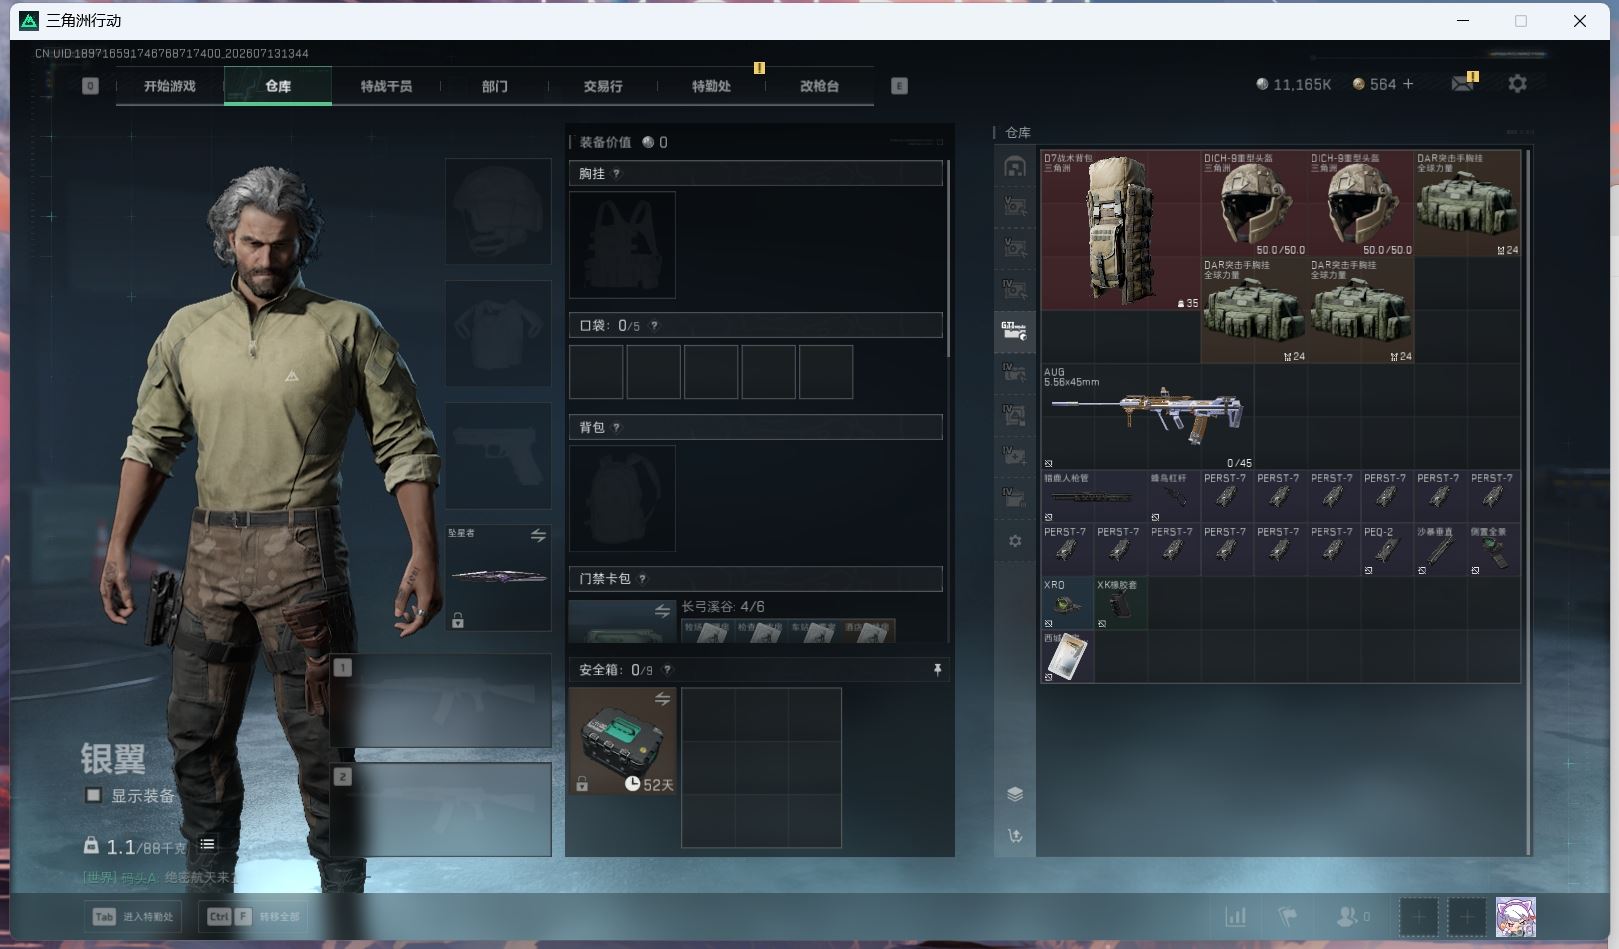Select the XRO sight item
This screenshot has height=949, width=1619.
(1067, 603)
